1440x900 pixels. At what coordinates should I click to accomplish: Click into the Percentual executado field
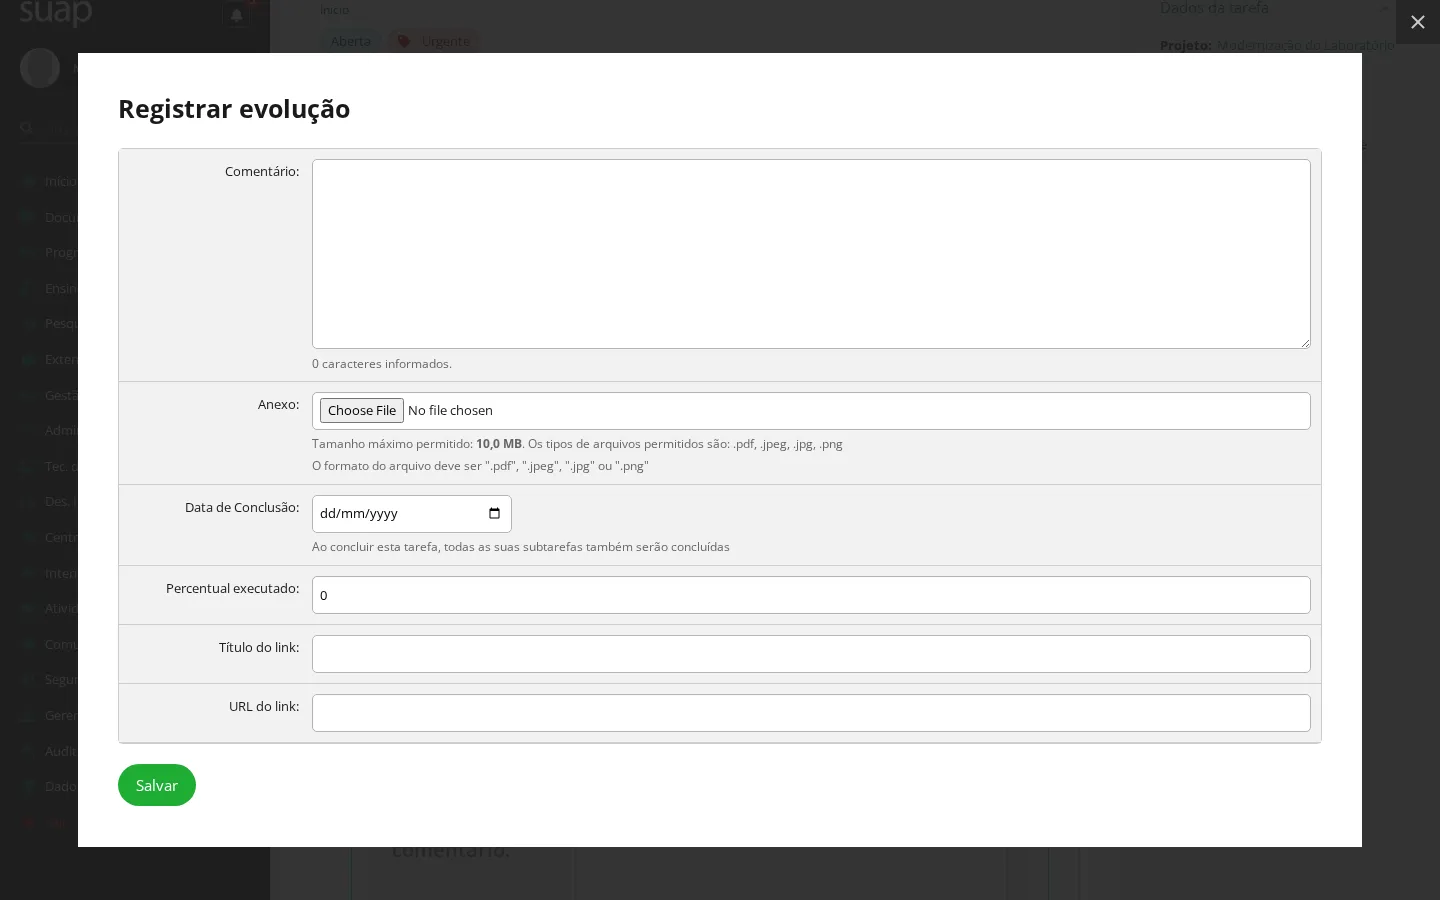point(811,595)
